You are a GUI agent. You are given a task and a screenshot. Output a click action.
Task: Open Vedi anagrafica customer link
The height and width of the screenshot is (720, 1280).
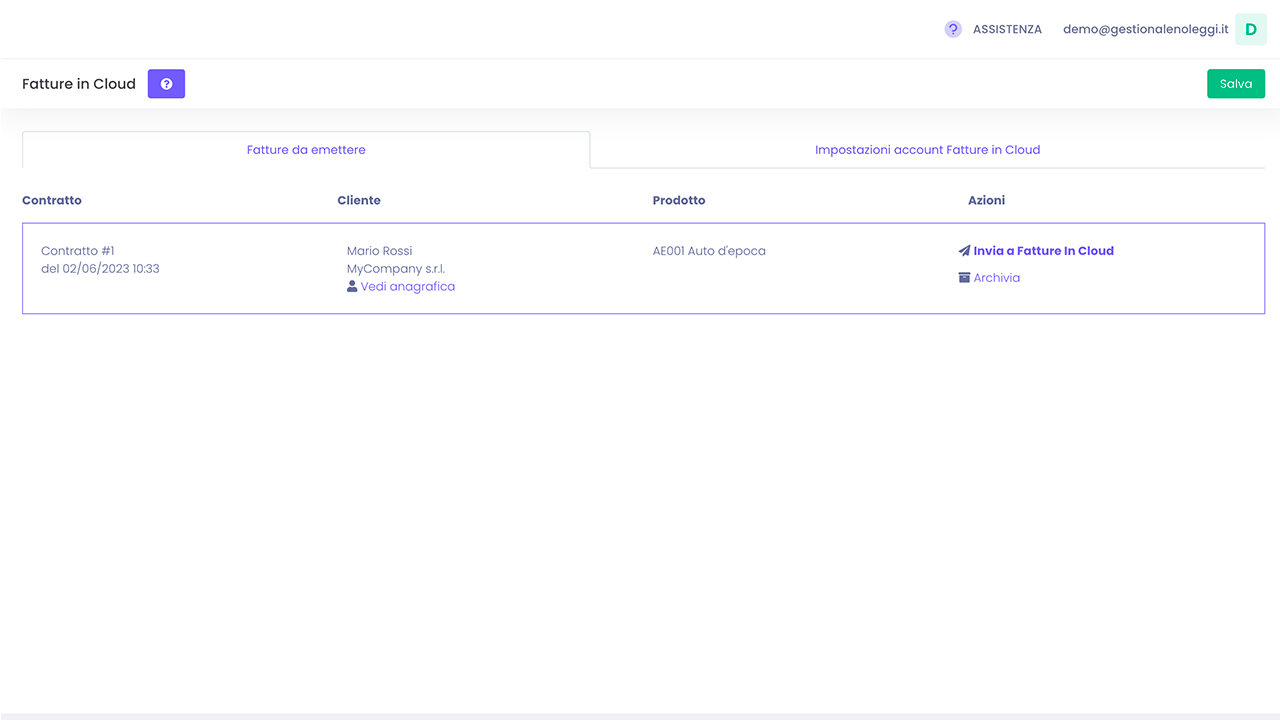408,287
